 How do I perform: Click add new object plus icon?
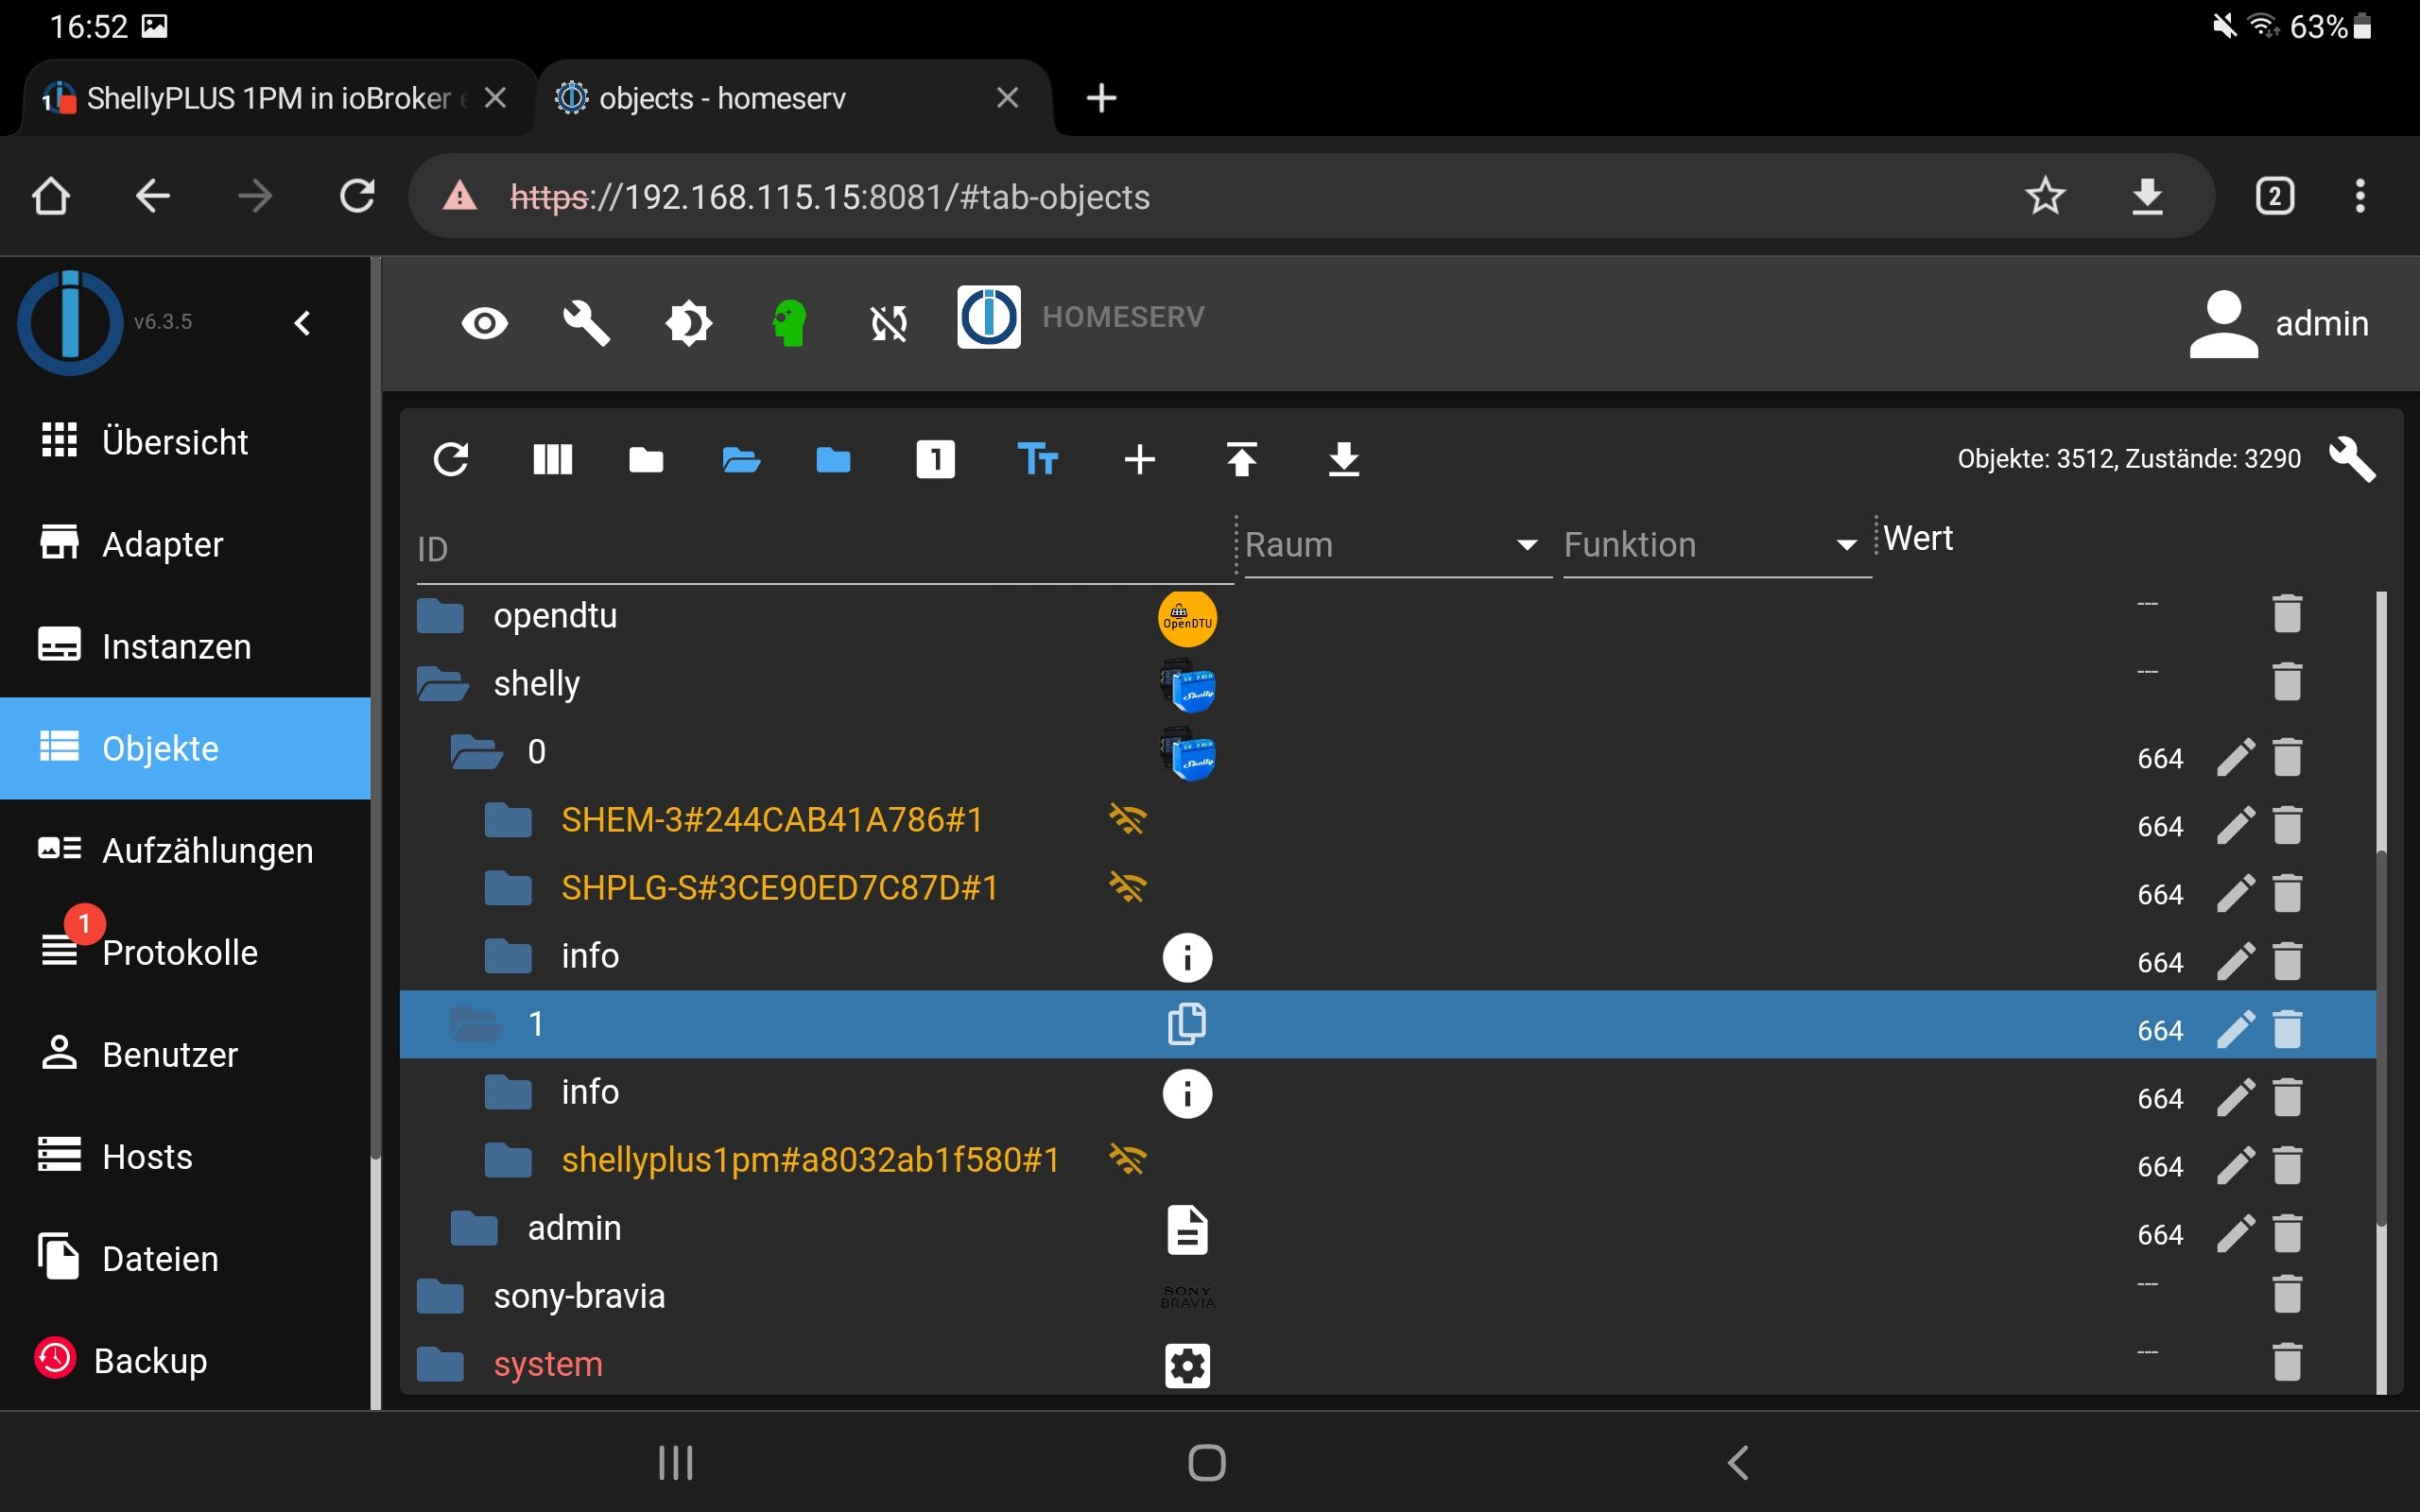point(1139,460)
